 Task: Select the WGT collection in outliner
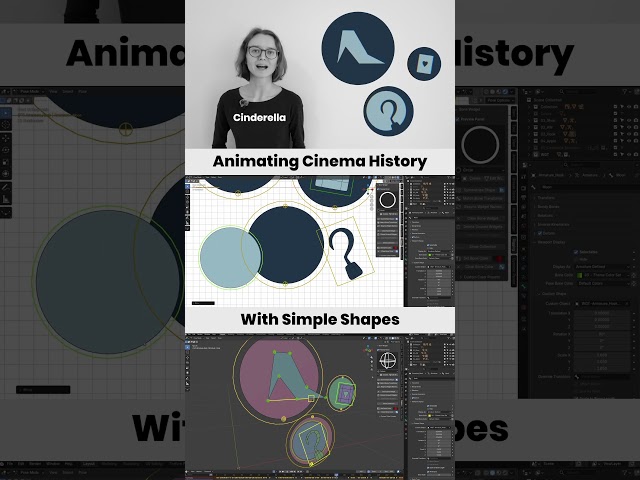(x=545, y=155)
